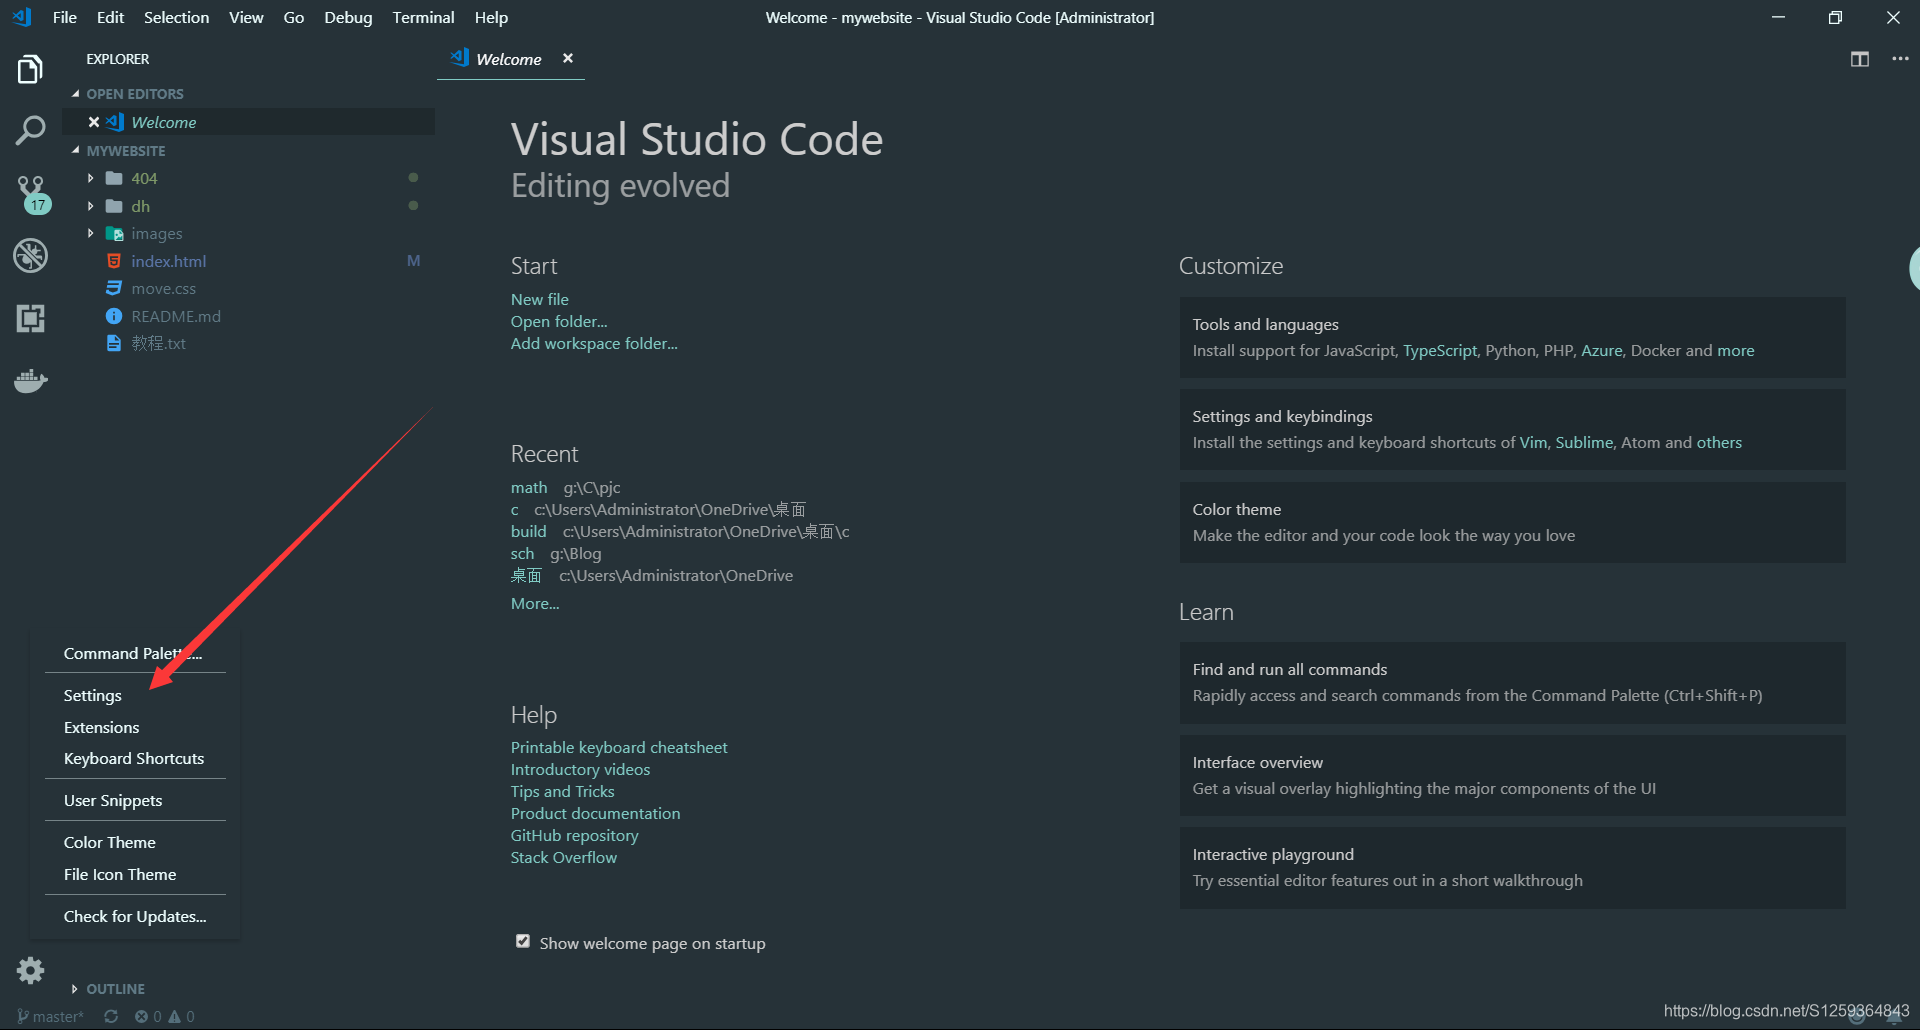Click More recent folders link

535,603
